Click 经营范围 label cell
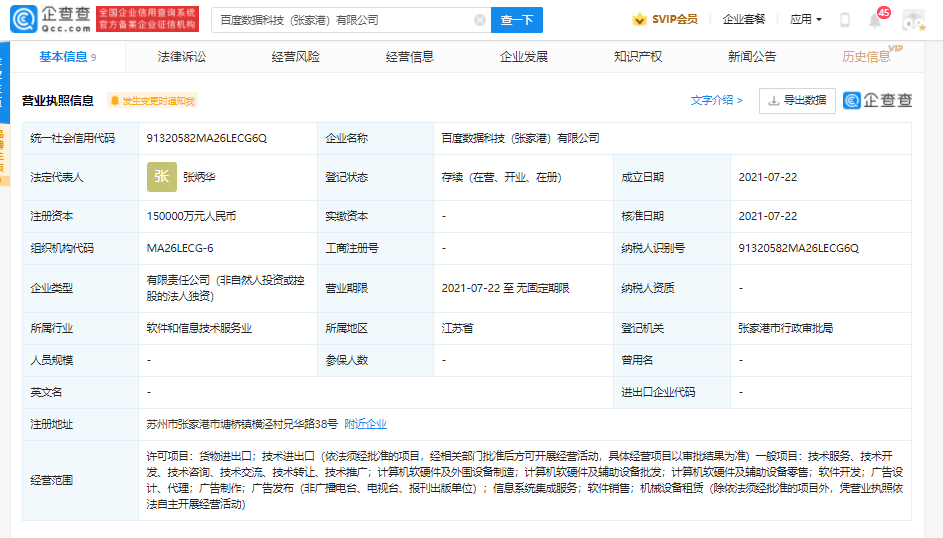Image resolution: width=943 pixels, height=538 pixels. [81, 480]
